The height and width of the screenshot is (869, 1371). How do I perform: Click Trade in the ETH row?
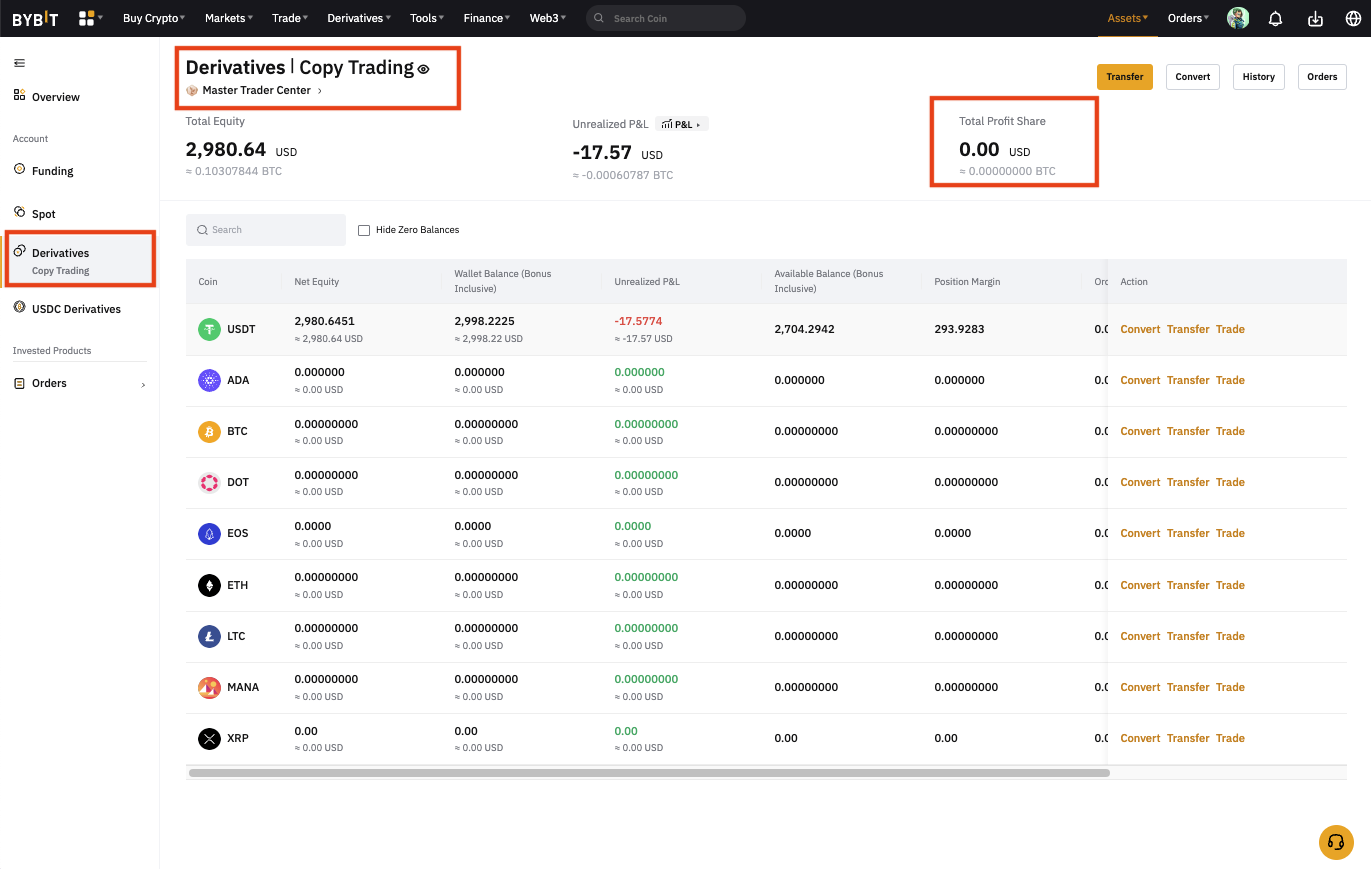1230,585
